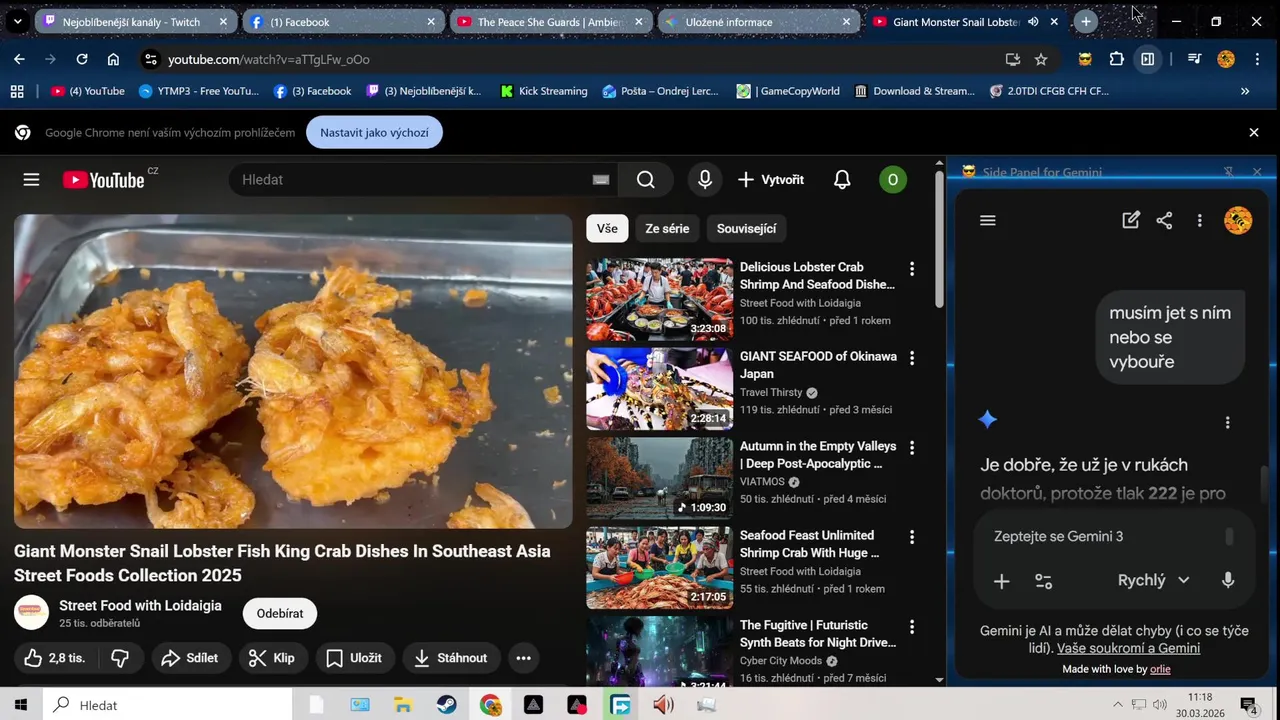The width and height of the screenshot is (1280, 720).
Task: Open YouTube guide hamburger menu
Action: (31, 180)
